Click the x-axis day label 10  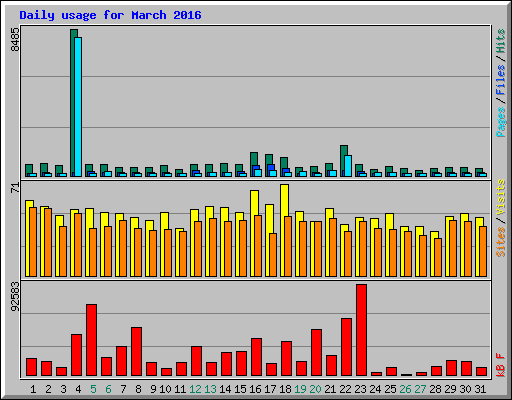pos(165,389)
